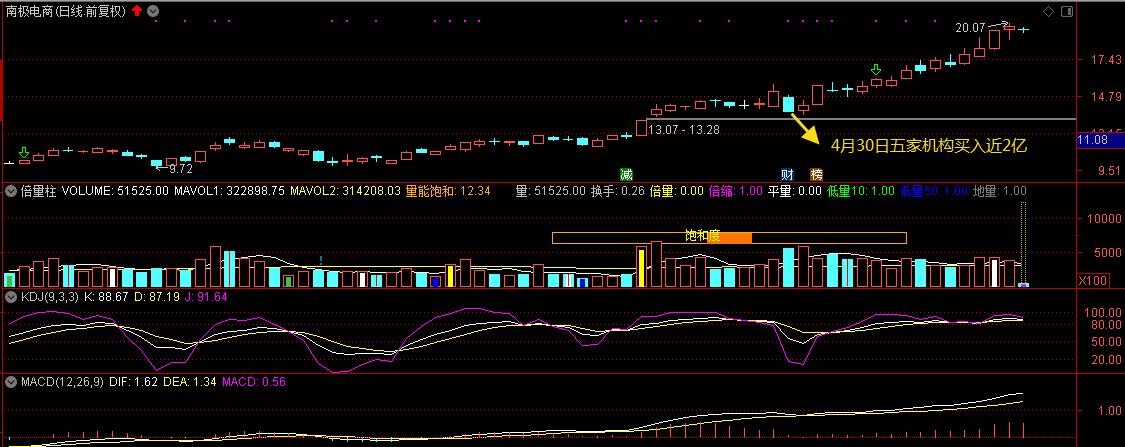Click the 倍量: 0.00 readout
The height and width of the screenshot is (447, 1125).
click(x=677, y=191)
